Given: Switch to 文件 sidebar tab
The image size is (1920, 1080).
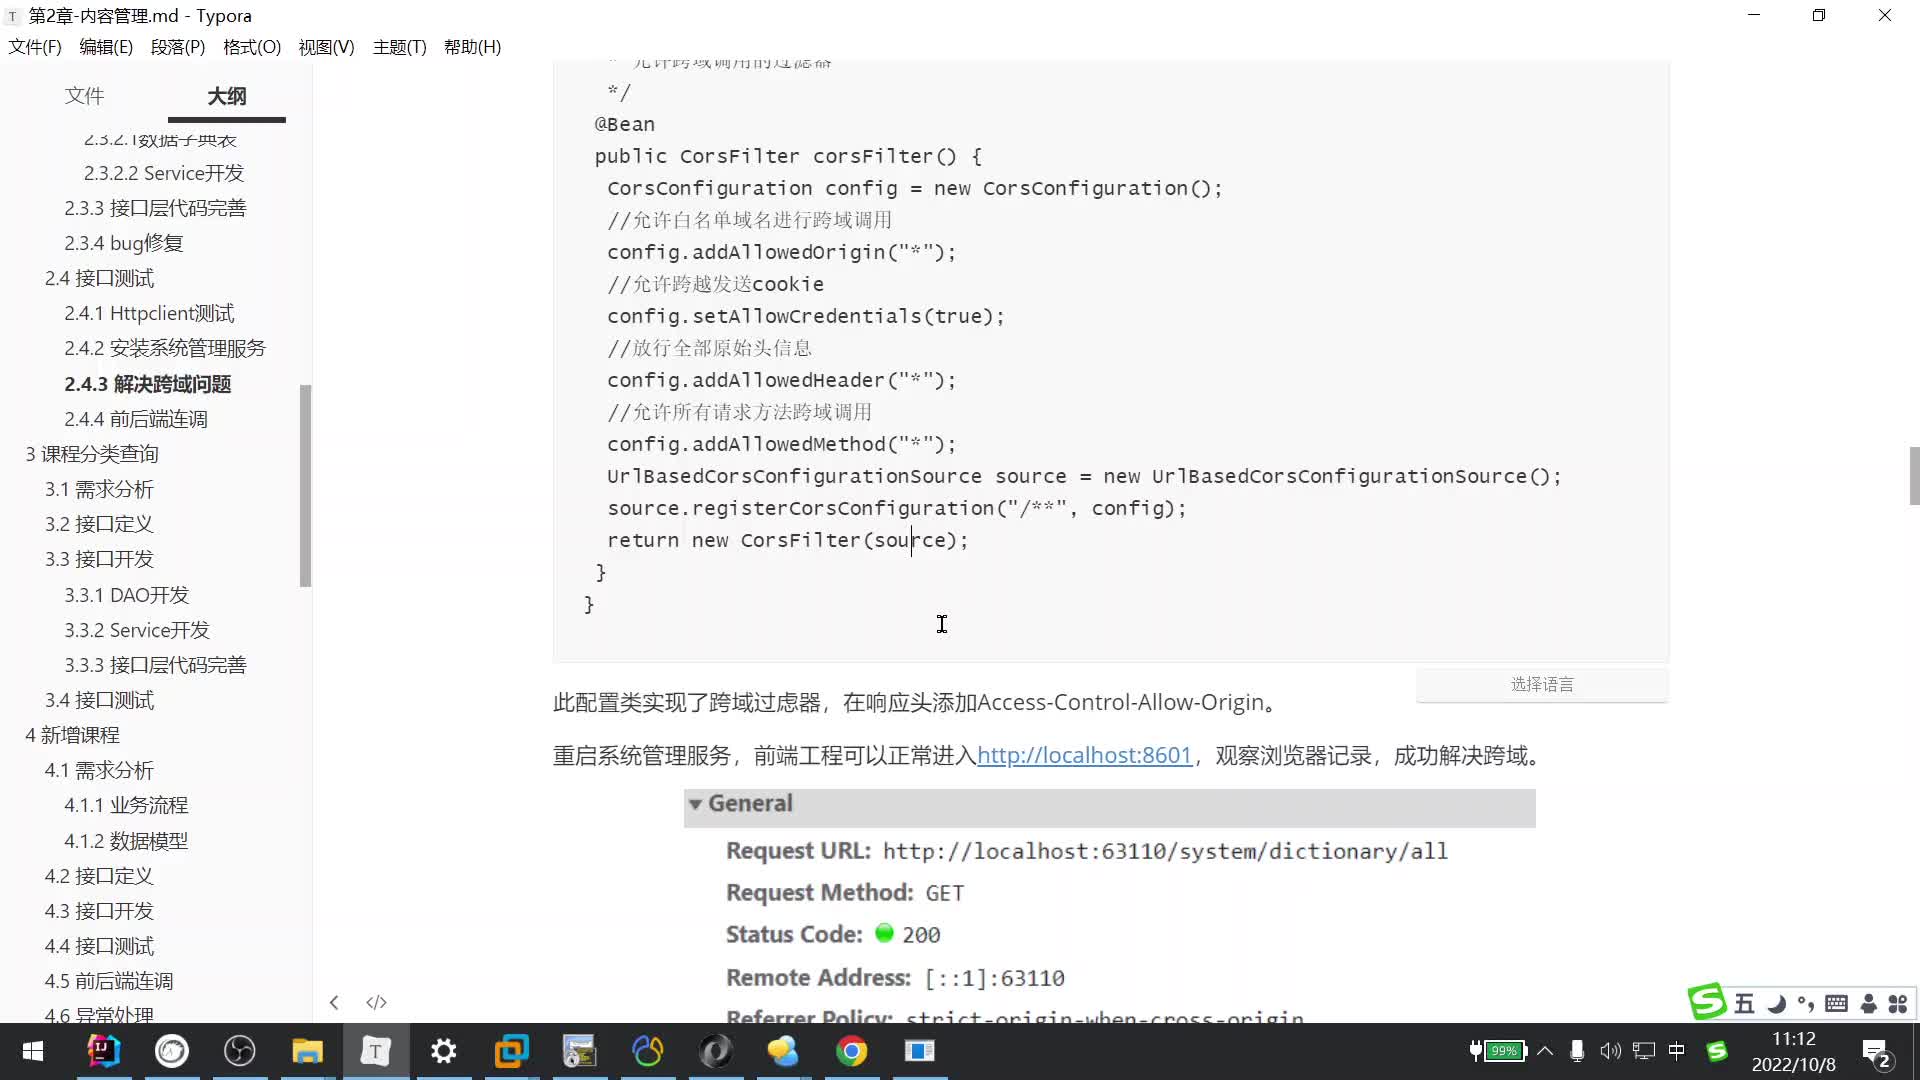Looking at the screenshot, I should [84, 96].
